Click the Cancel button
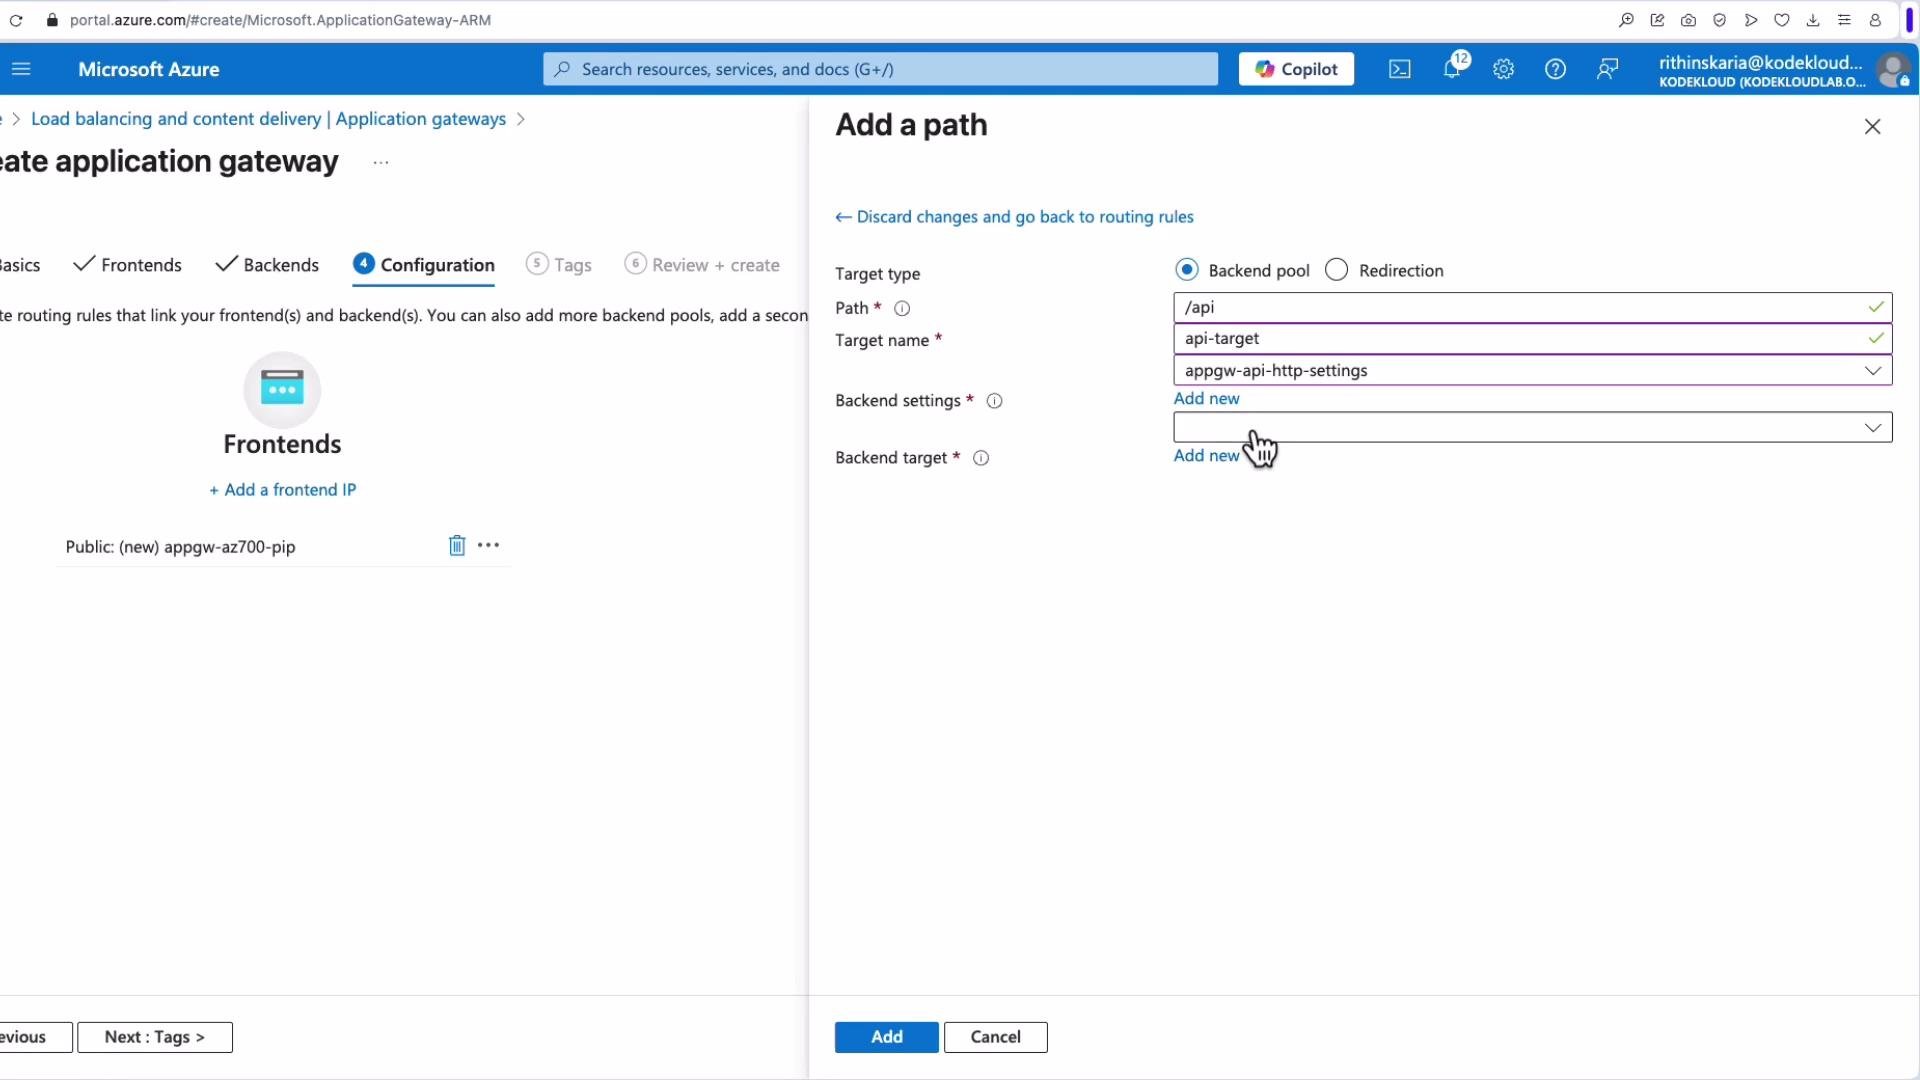 pos(995,1037)
